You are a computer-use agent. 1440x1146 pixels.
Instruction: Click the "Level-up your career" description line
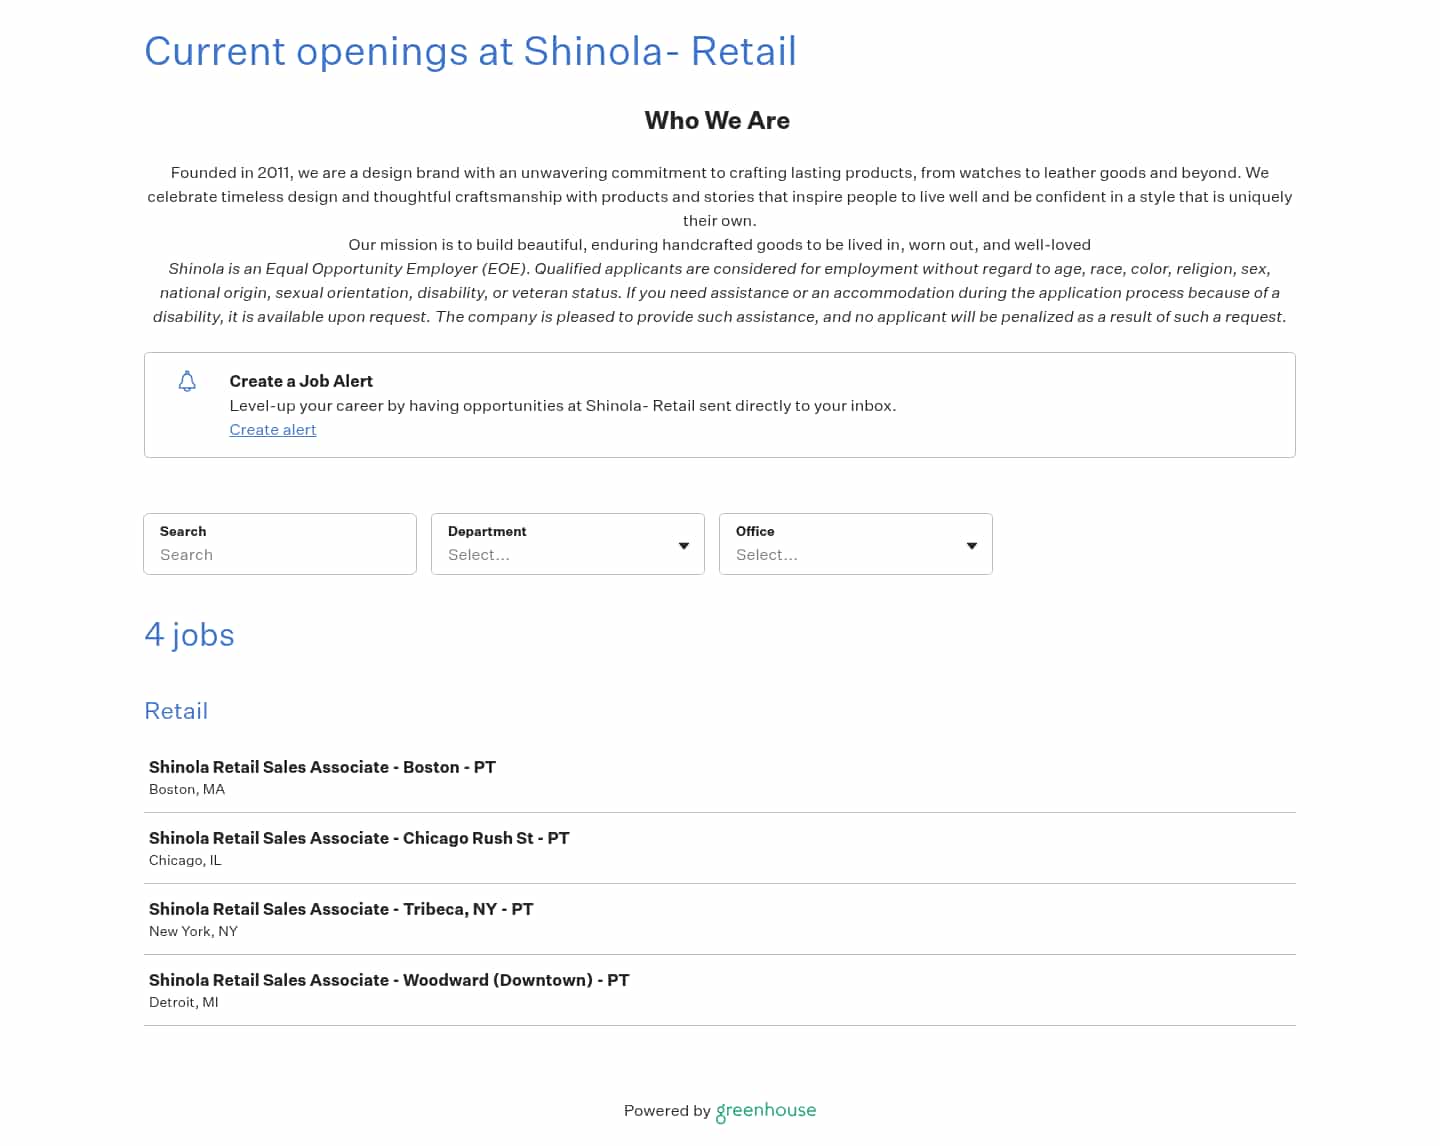coord(563,406)
